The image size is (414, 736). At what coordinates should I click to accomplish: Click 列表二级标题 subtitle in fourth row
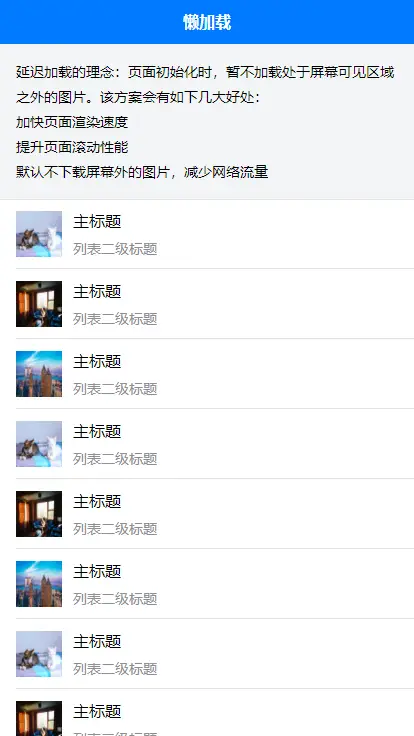(115, 459)
